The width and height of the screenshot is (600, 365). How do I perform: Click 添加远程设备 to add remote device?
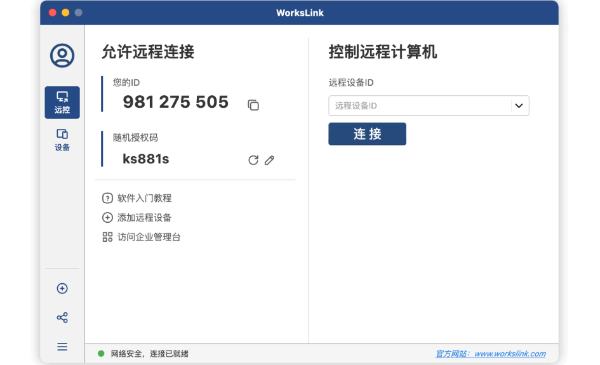[x=144, y=218]
